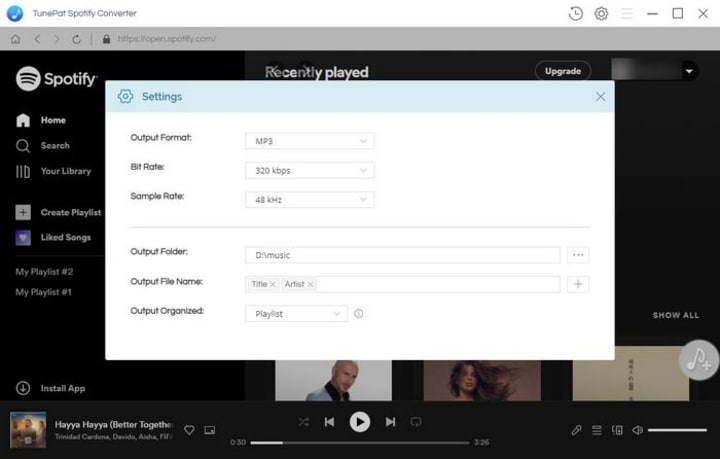Reload the Spotify web page

pyautogui.click(x=76, y=39)
